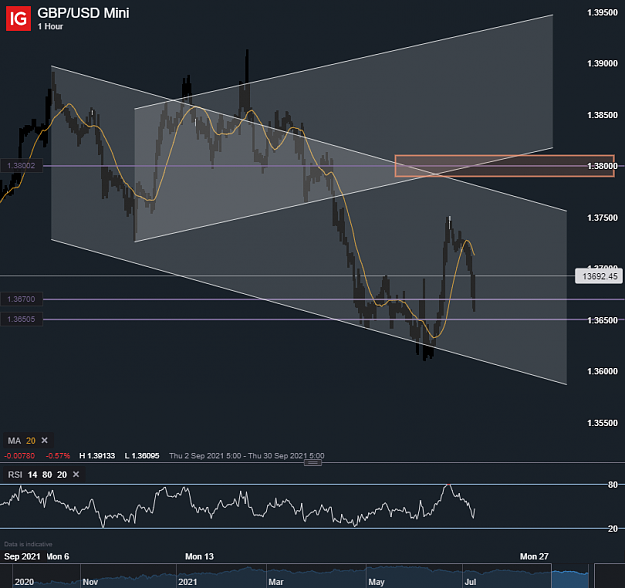Viewport: 625px width, 588px height.
Task: Click the 1 Hour timeframe label
Action: pos(50,26)
